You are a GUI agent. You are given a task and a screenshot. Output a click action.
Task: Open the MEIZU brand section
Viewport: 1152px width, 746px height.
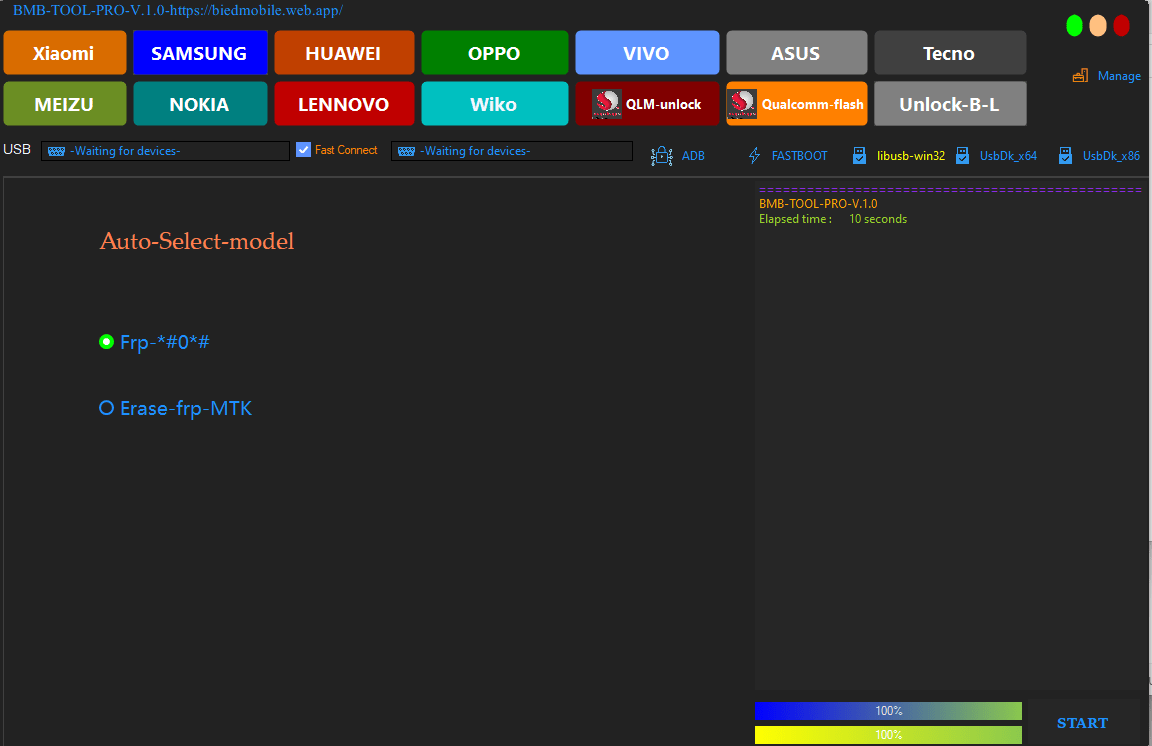[65, 104]
